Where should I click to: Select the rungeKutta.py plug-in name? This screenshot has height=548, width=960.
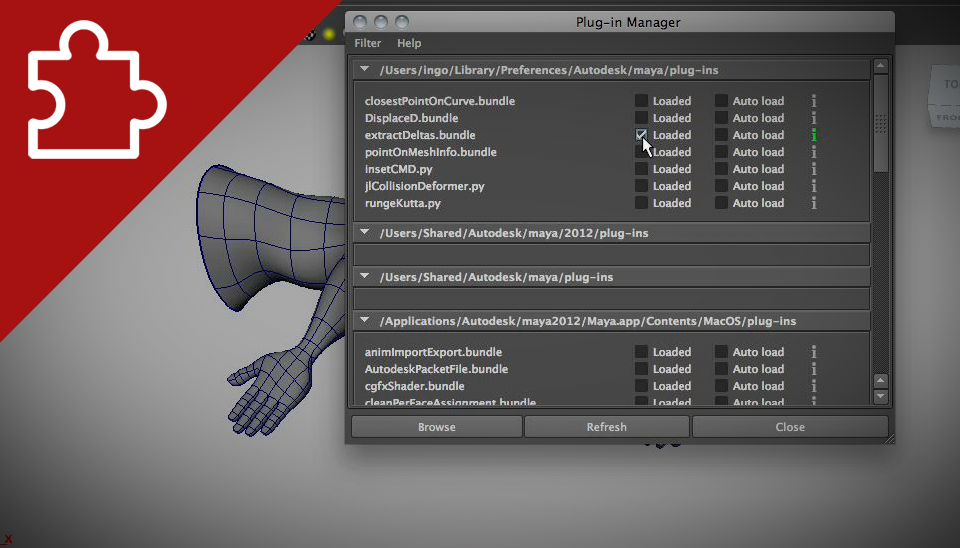pos(403,203)
